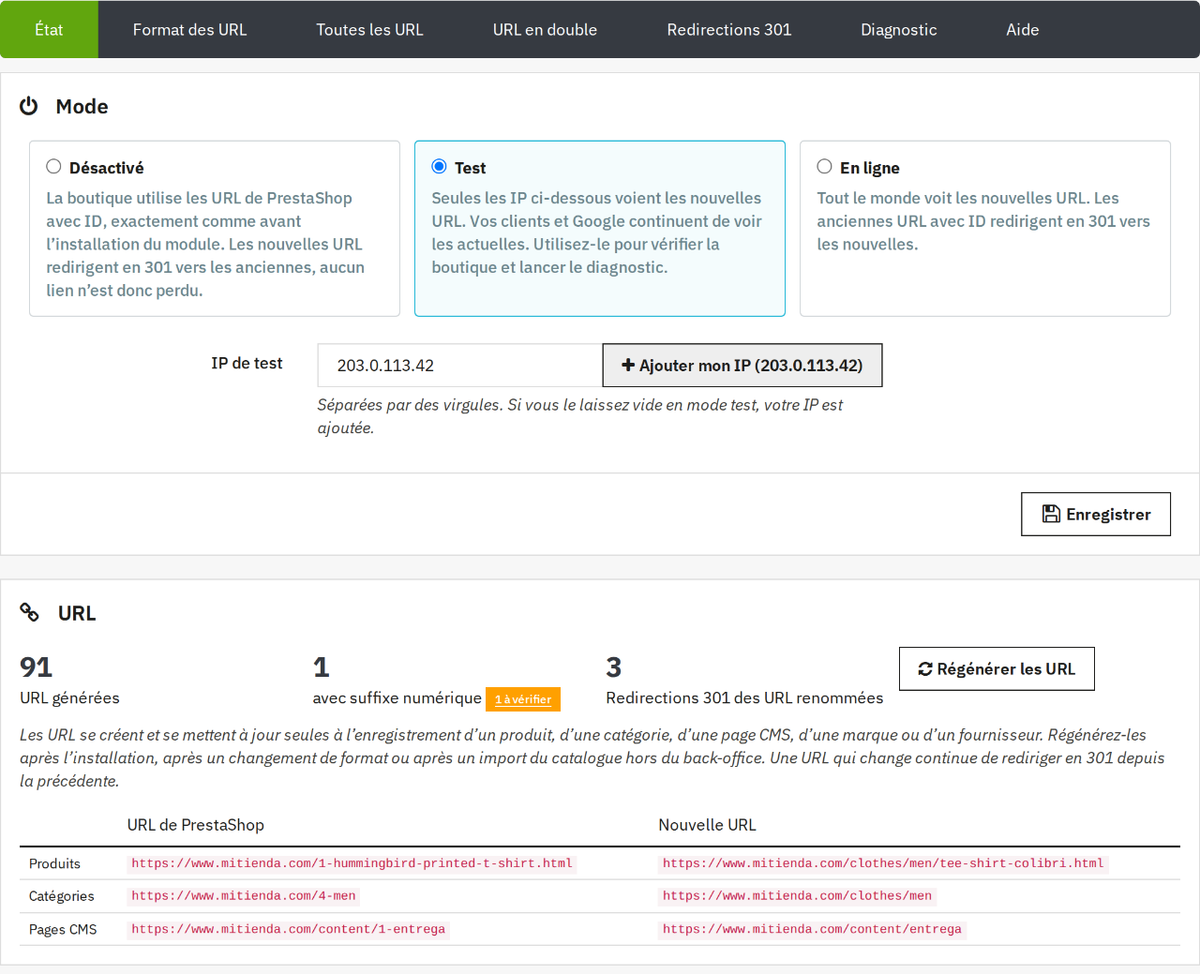Click the power icon beside Mode heading

pyautogui.click(x=29, y=106)
